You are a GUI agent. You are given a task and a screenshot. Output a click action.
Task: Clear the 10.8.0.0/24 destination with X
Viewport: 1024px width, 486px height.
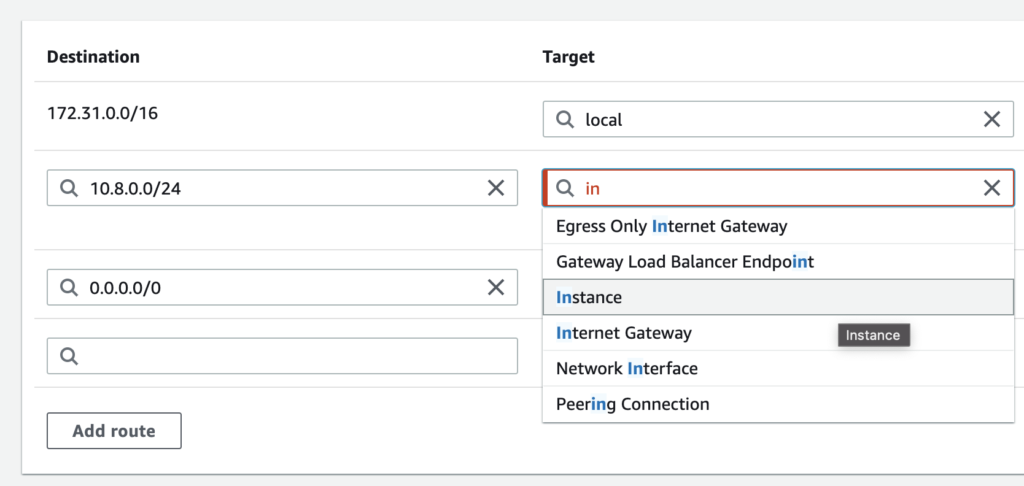(x=496, y=188)
